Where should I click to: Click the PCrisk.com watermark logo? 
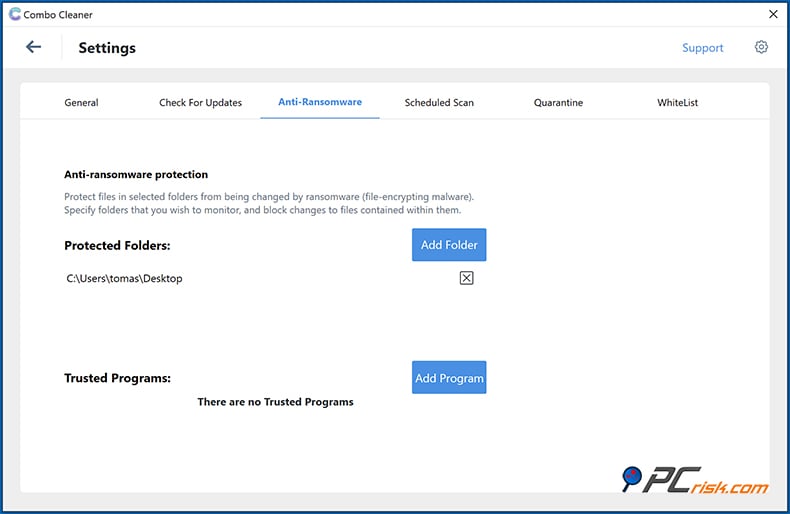[694, 481]
